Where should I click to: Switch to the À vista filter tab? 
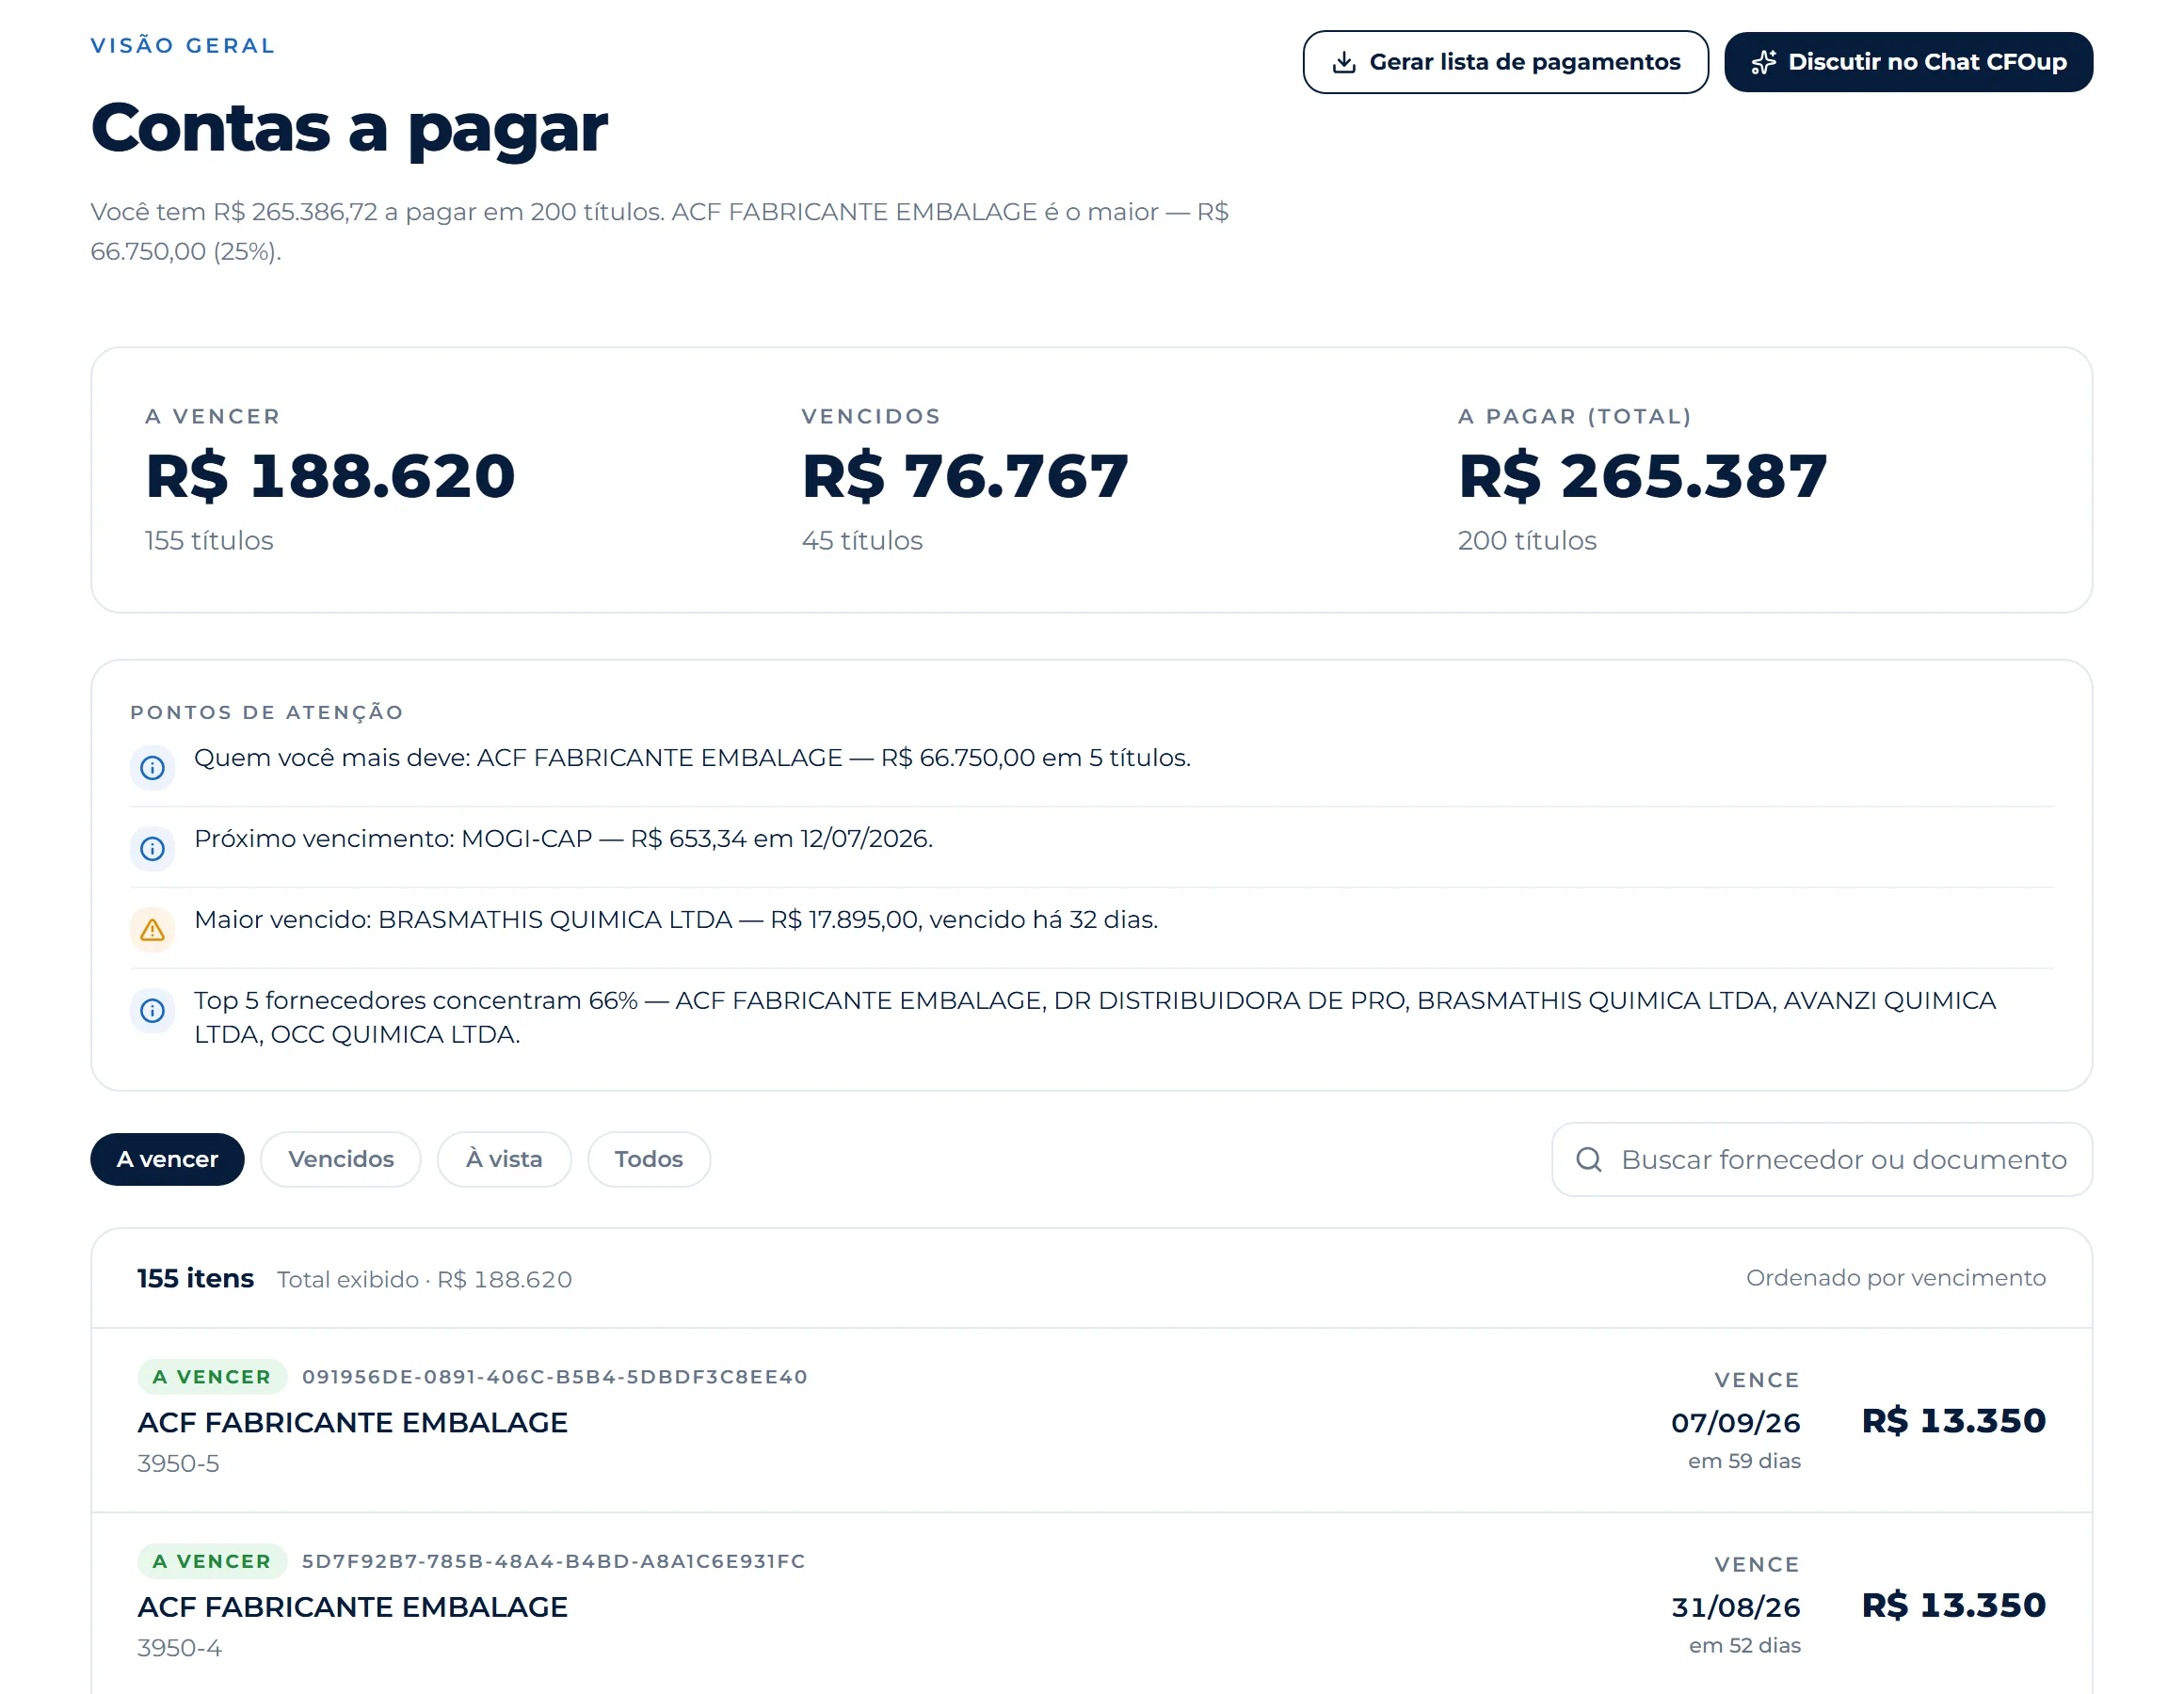(504, 1159)
